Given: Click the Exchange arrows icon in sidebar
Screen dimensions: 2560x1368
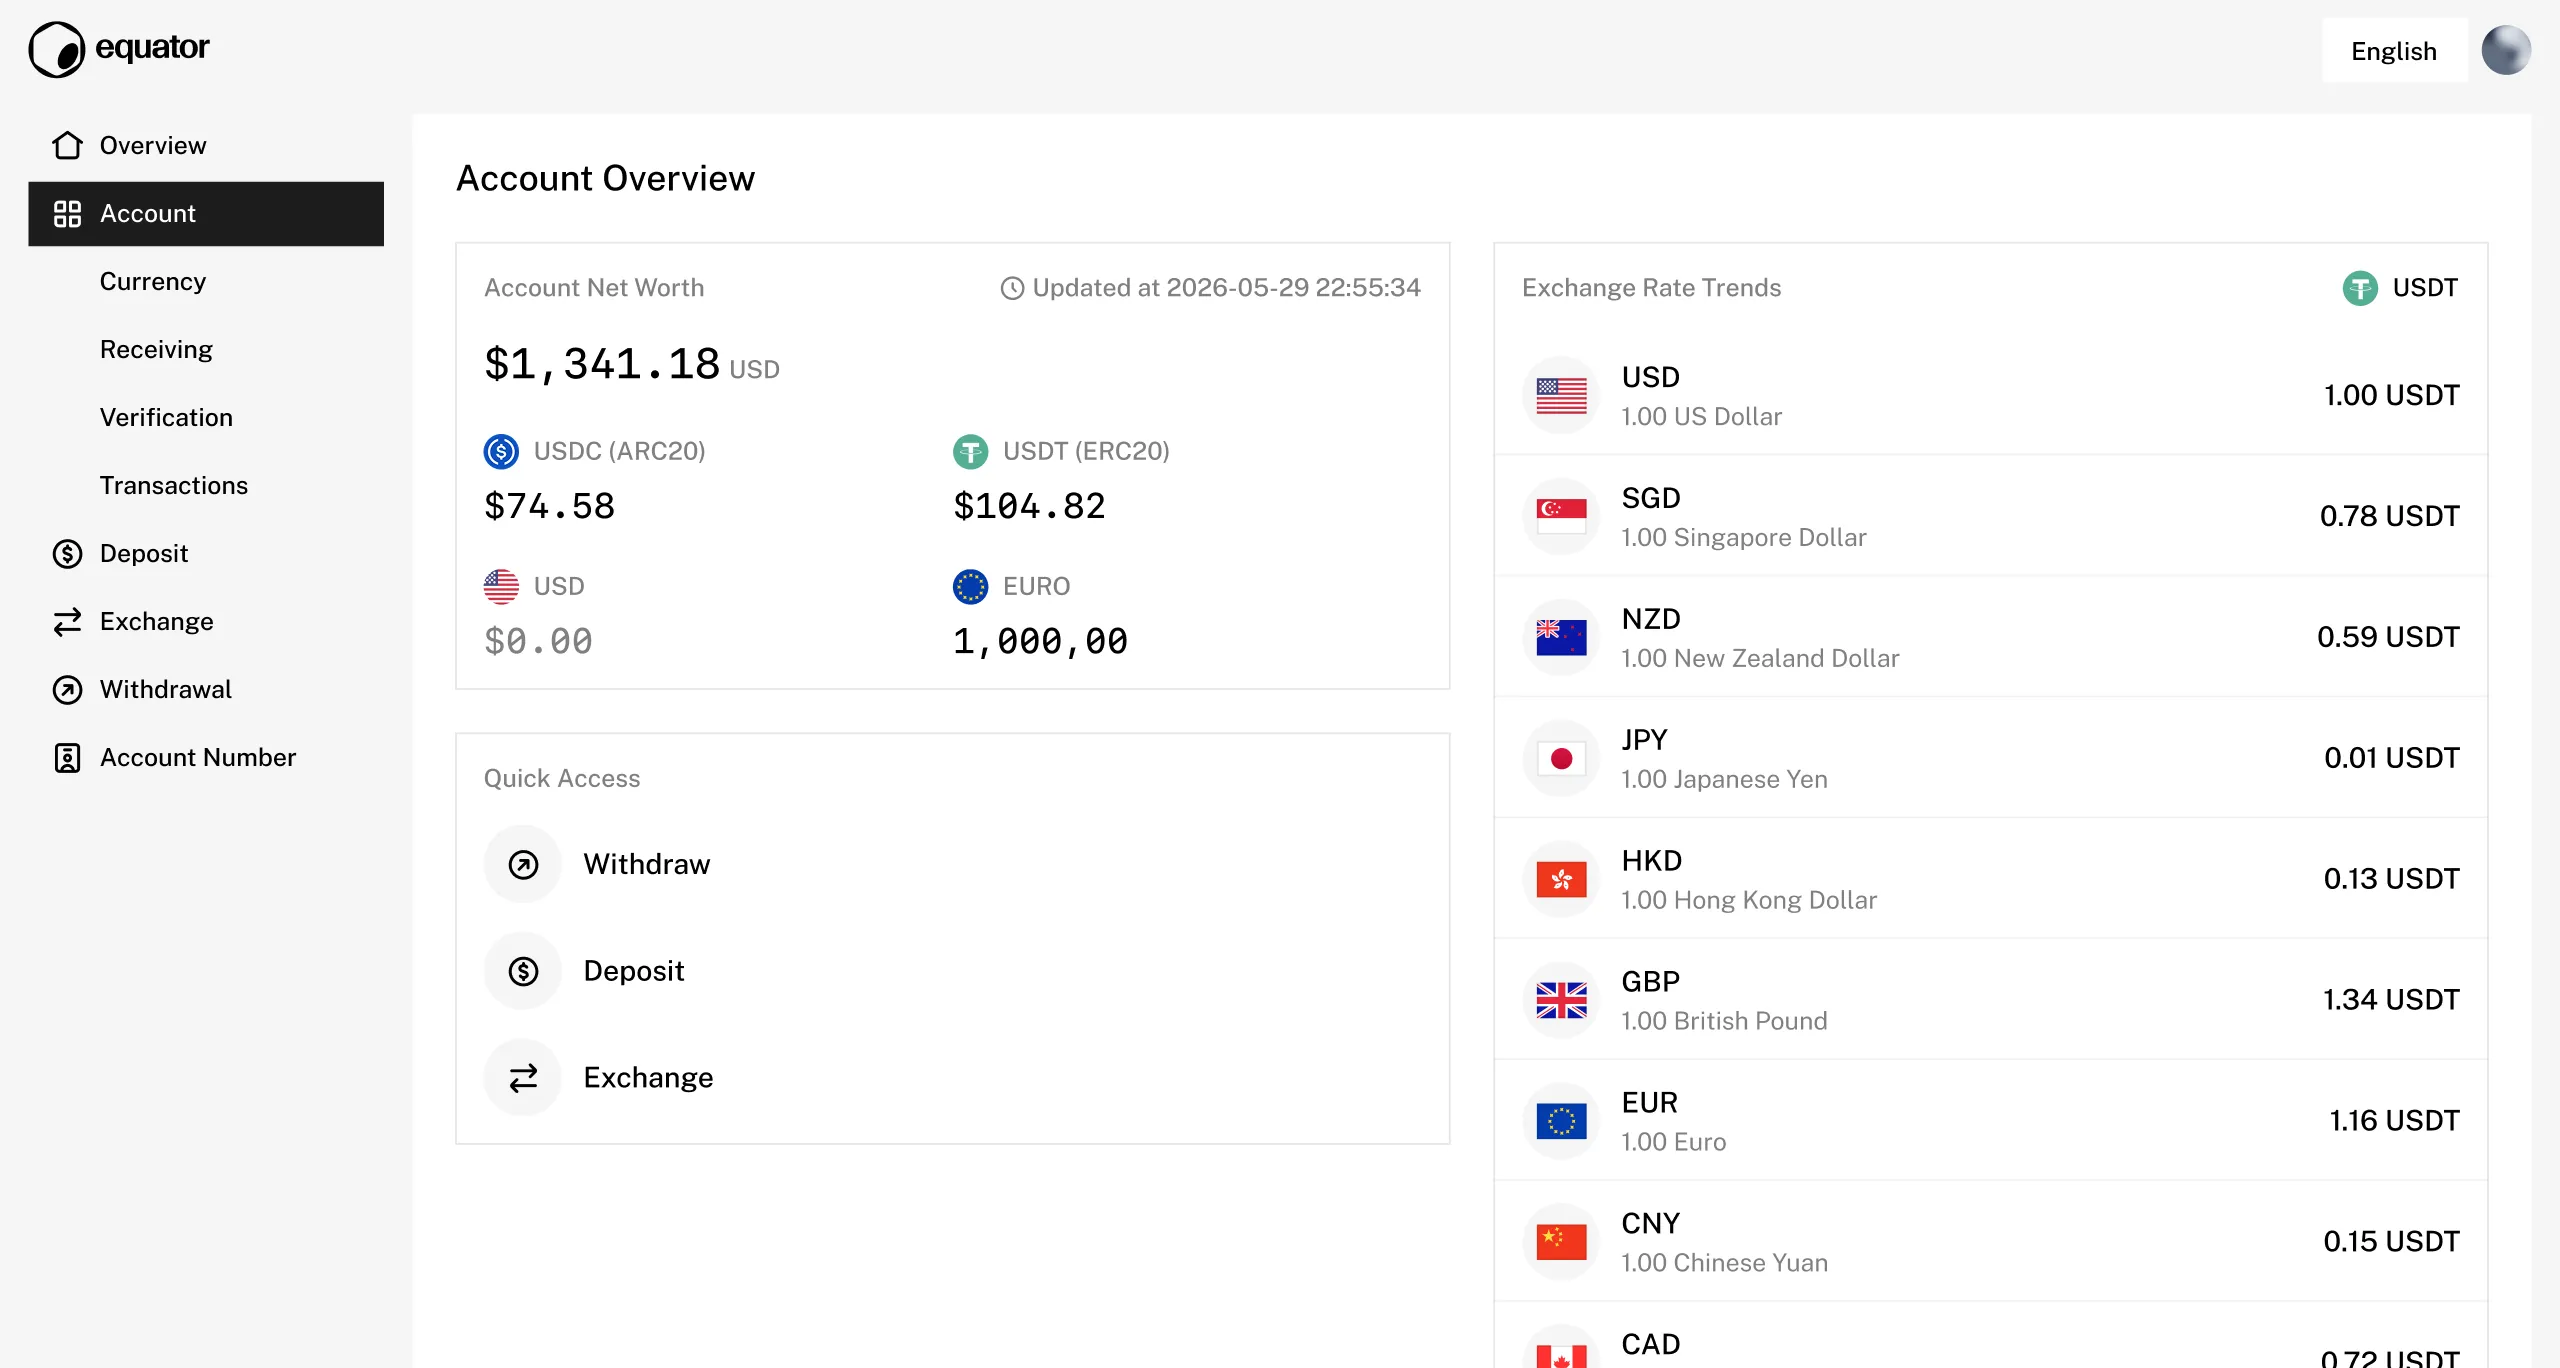Looking at the screenshot, I should pos(67,621).
